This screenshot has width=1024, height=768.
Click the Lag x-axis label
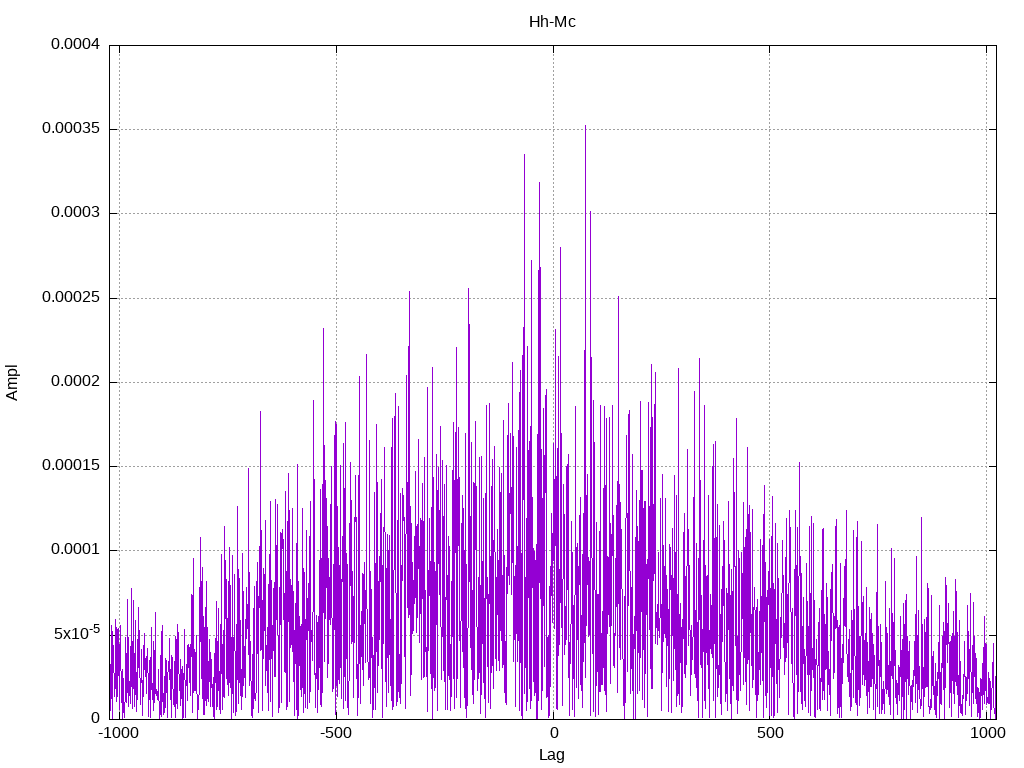[552, 754]
